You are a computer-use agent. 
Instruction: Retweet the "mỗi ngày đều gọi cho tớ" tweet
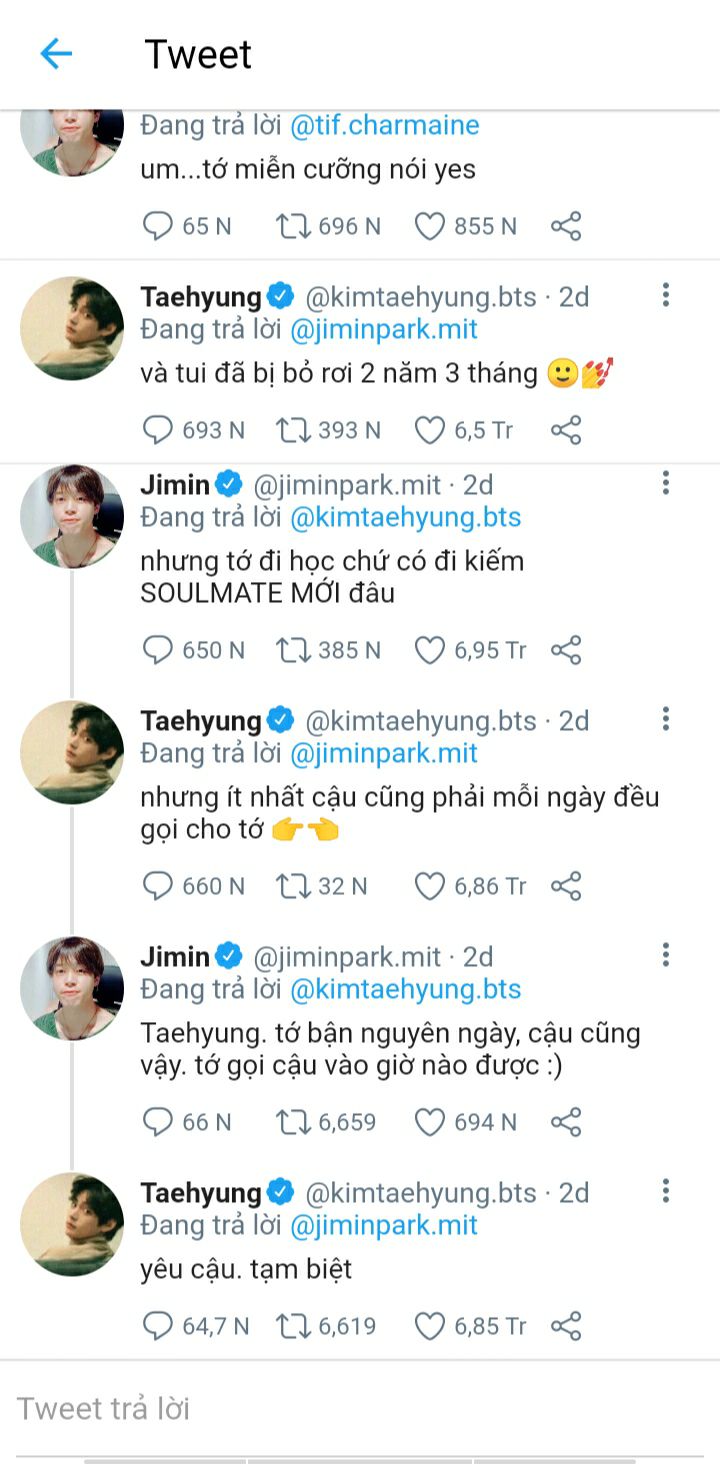click(x=295, y=886)
